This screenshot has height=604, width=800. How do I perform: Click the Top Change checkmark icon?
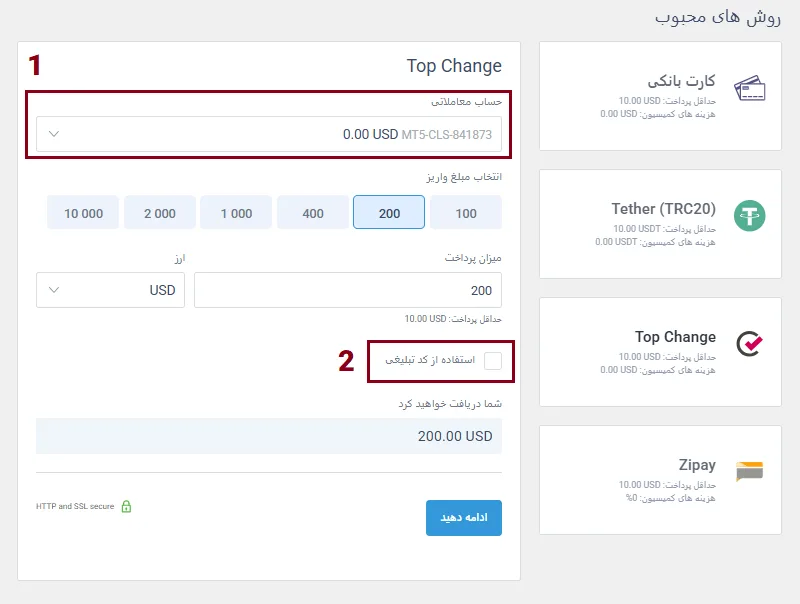750,344
